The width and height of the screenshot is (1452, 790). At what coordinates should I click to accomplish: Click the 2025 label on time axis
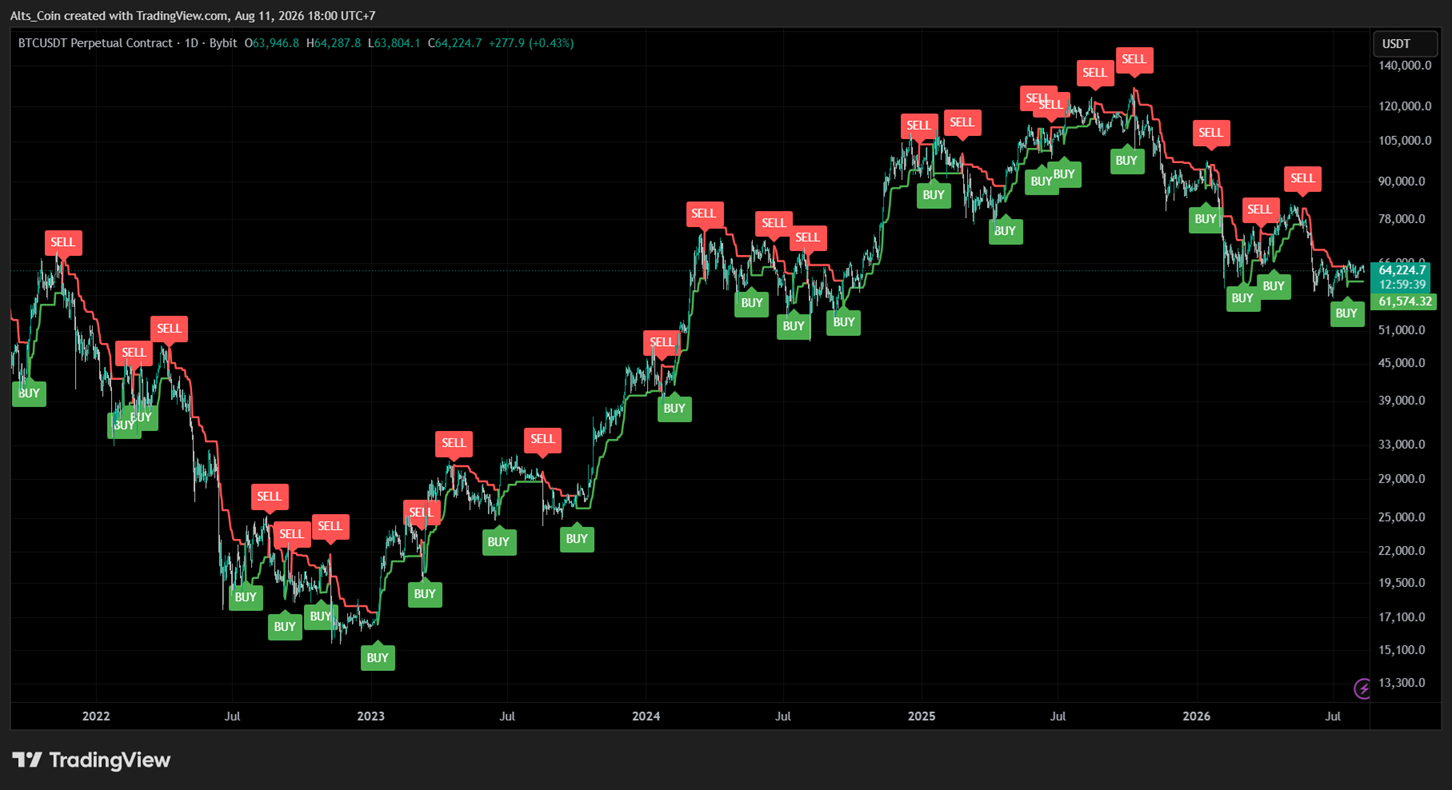(921, 716)
